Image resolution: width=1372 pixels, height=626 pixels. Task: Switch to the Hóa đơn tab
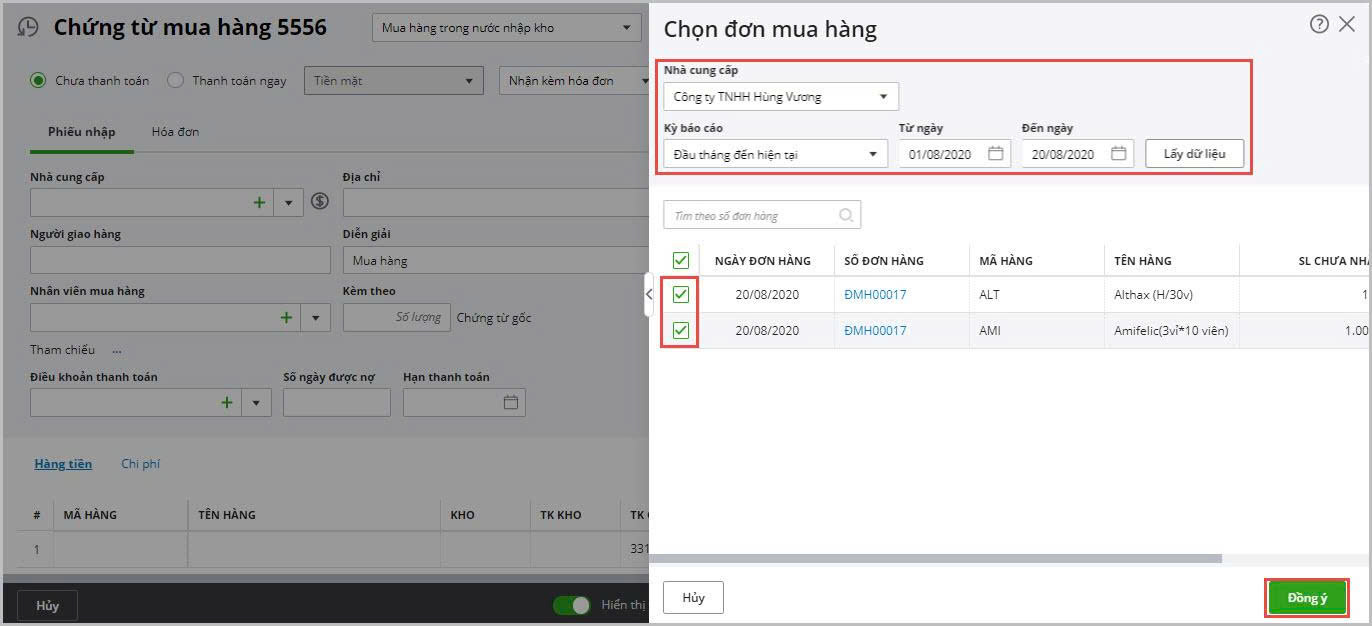(x=175, y=132)
